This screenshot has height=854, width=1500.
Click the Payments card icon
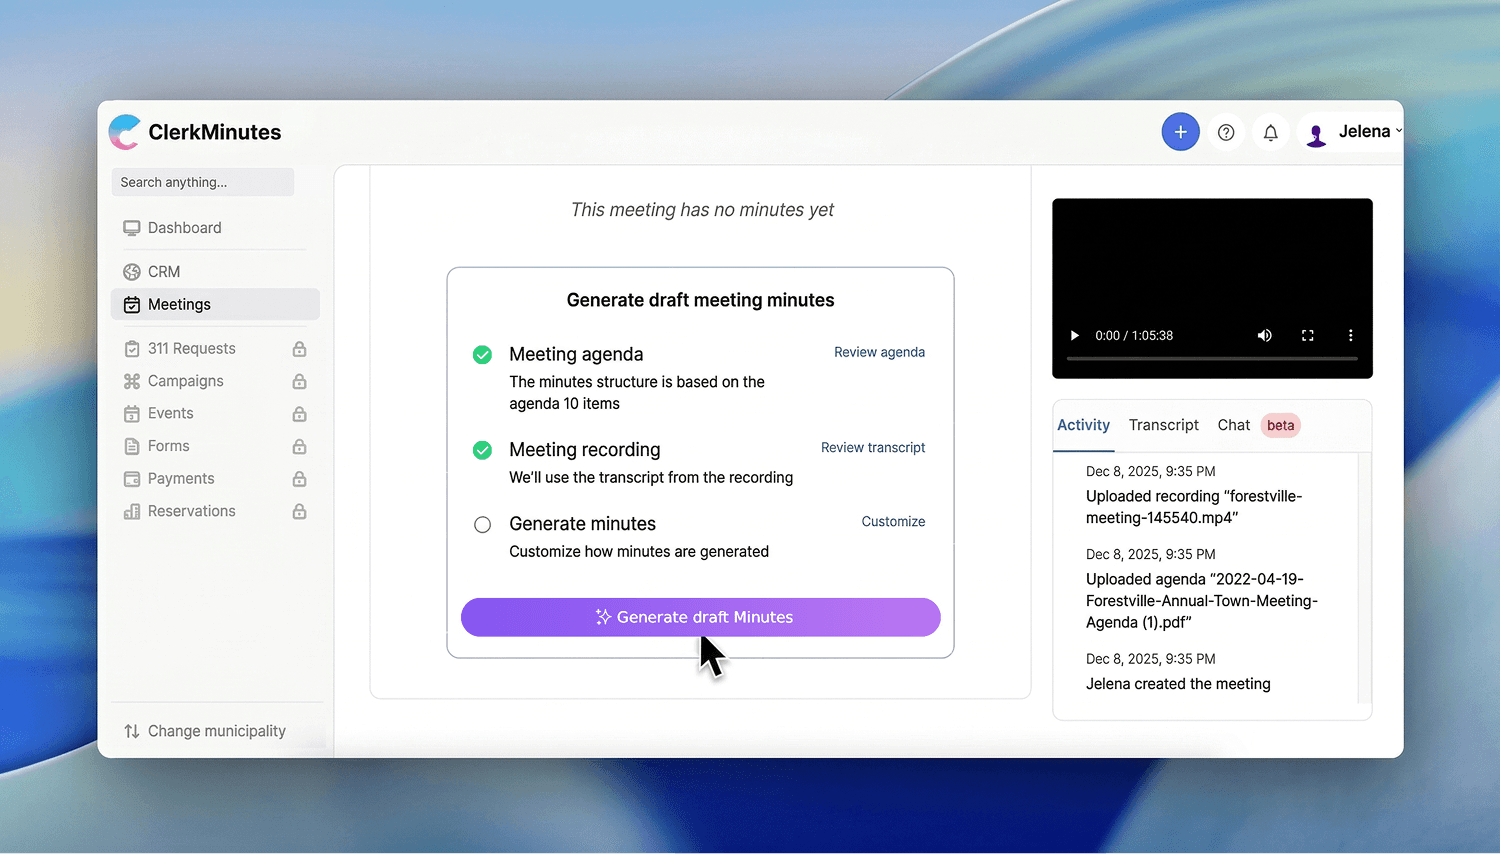coord(131,479)
